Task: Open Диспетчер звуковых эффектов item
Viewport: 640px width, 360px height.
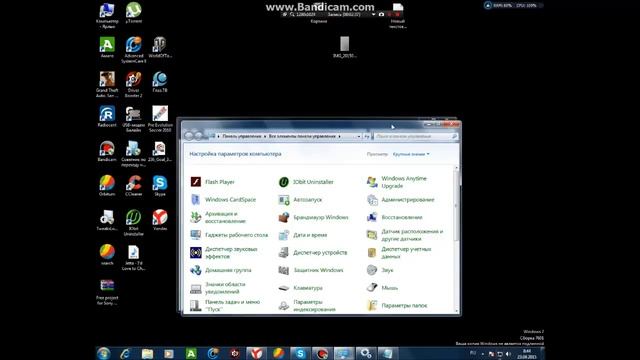Action: (224, 253)
